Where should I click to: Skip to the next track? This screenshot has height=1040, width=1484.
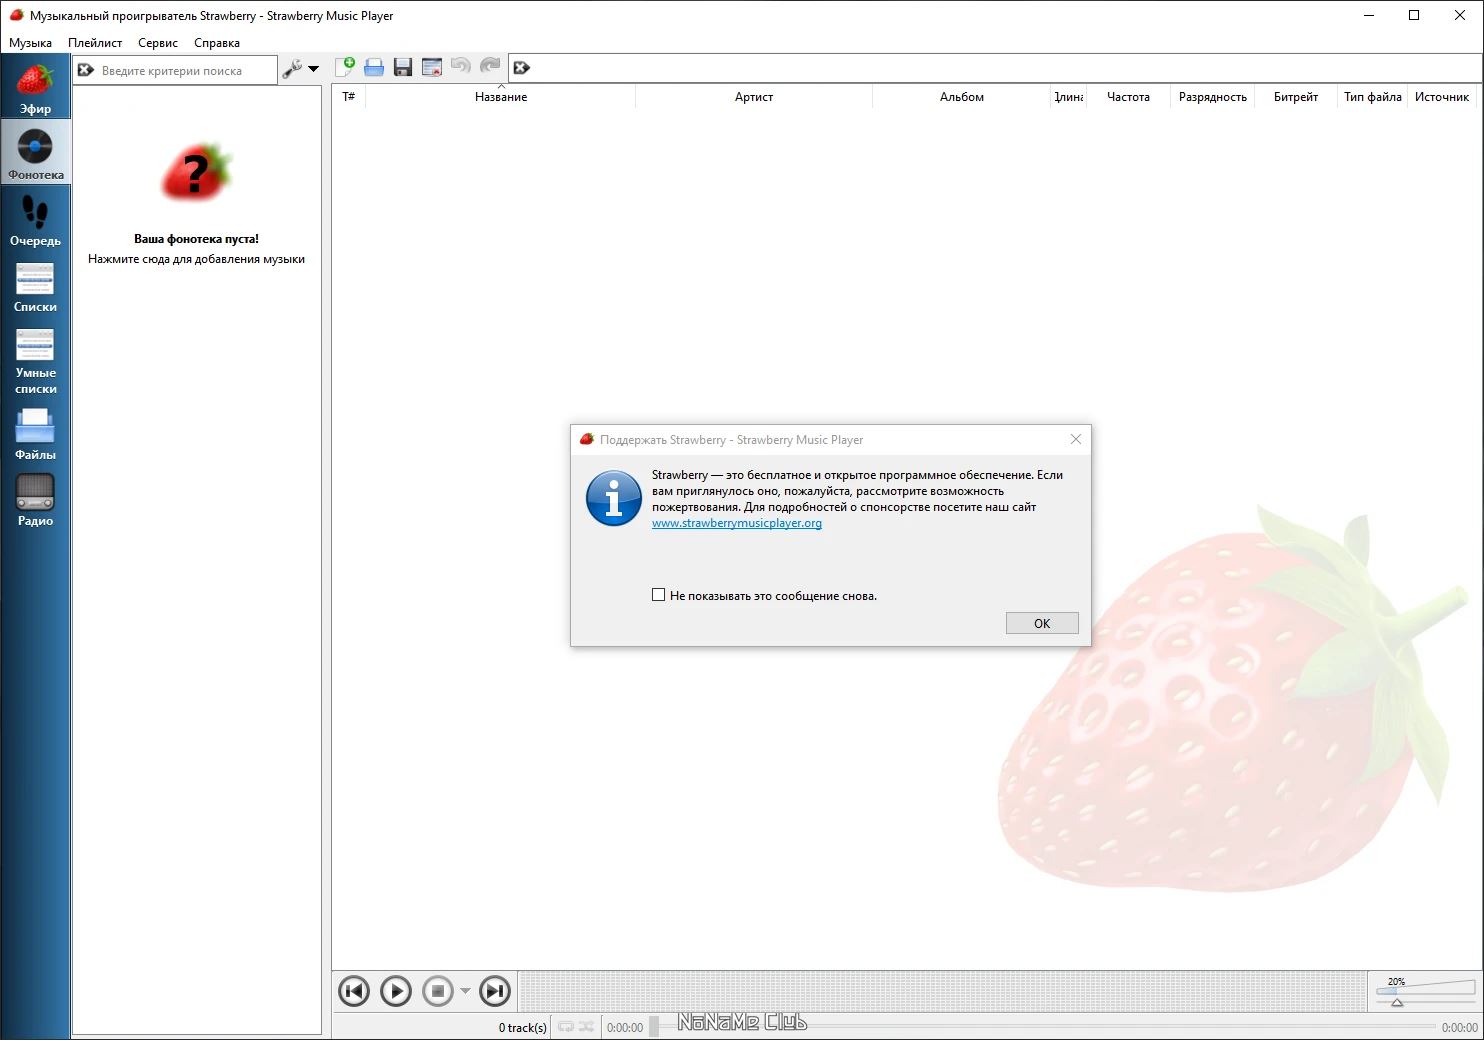pyautogui.click(x=495, y=991)
